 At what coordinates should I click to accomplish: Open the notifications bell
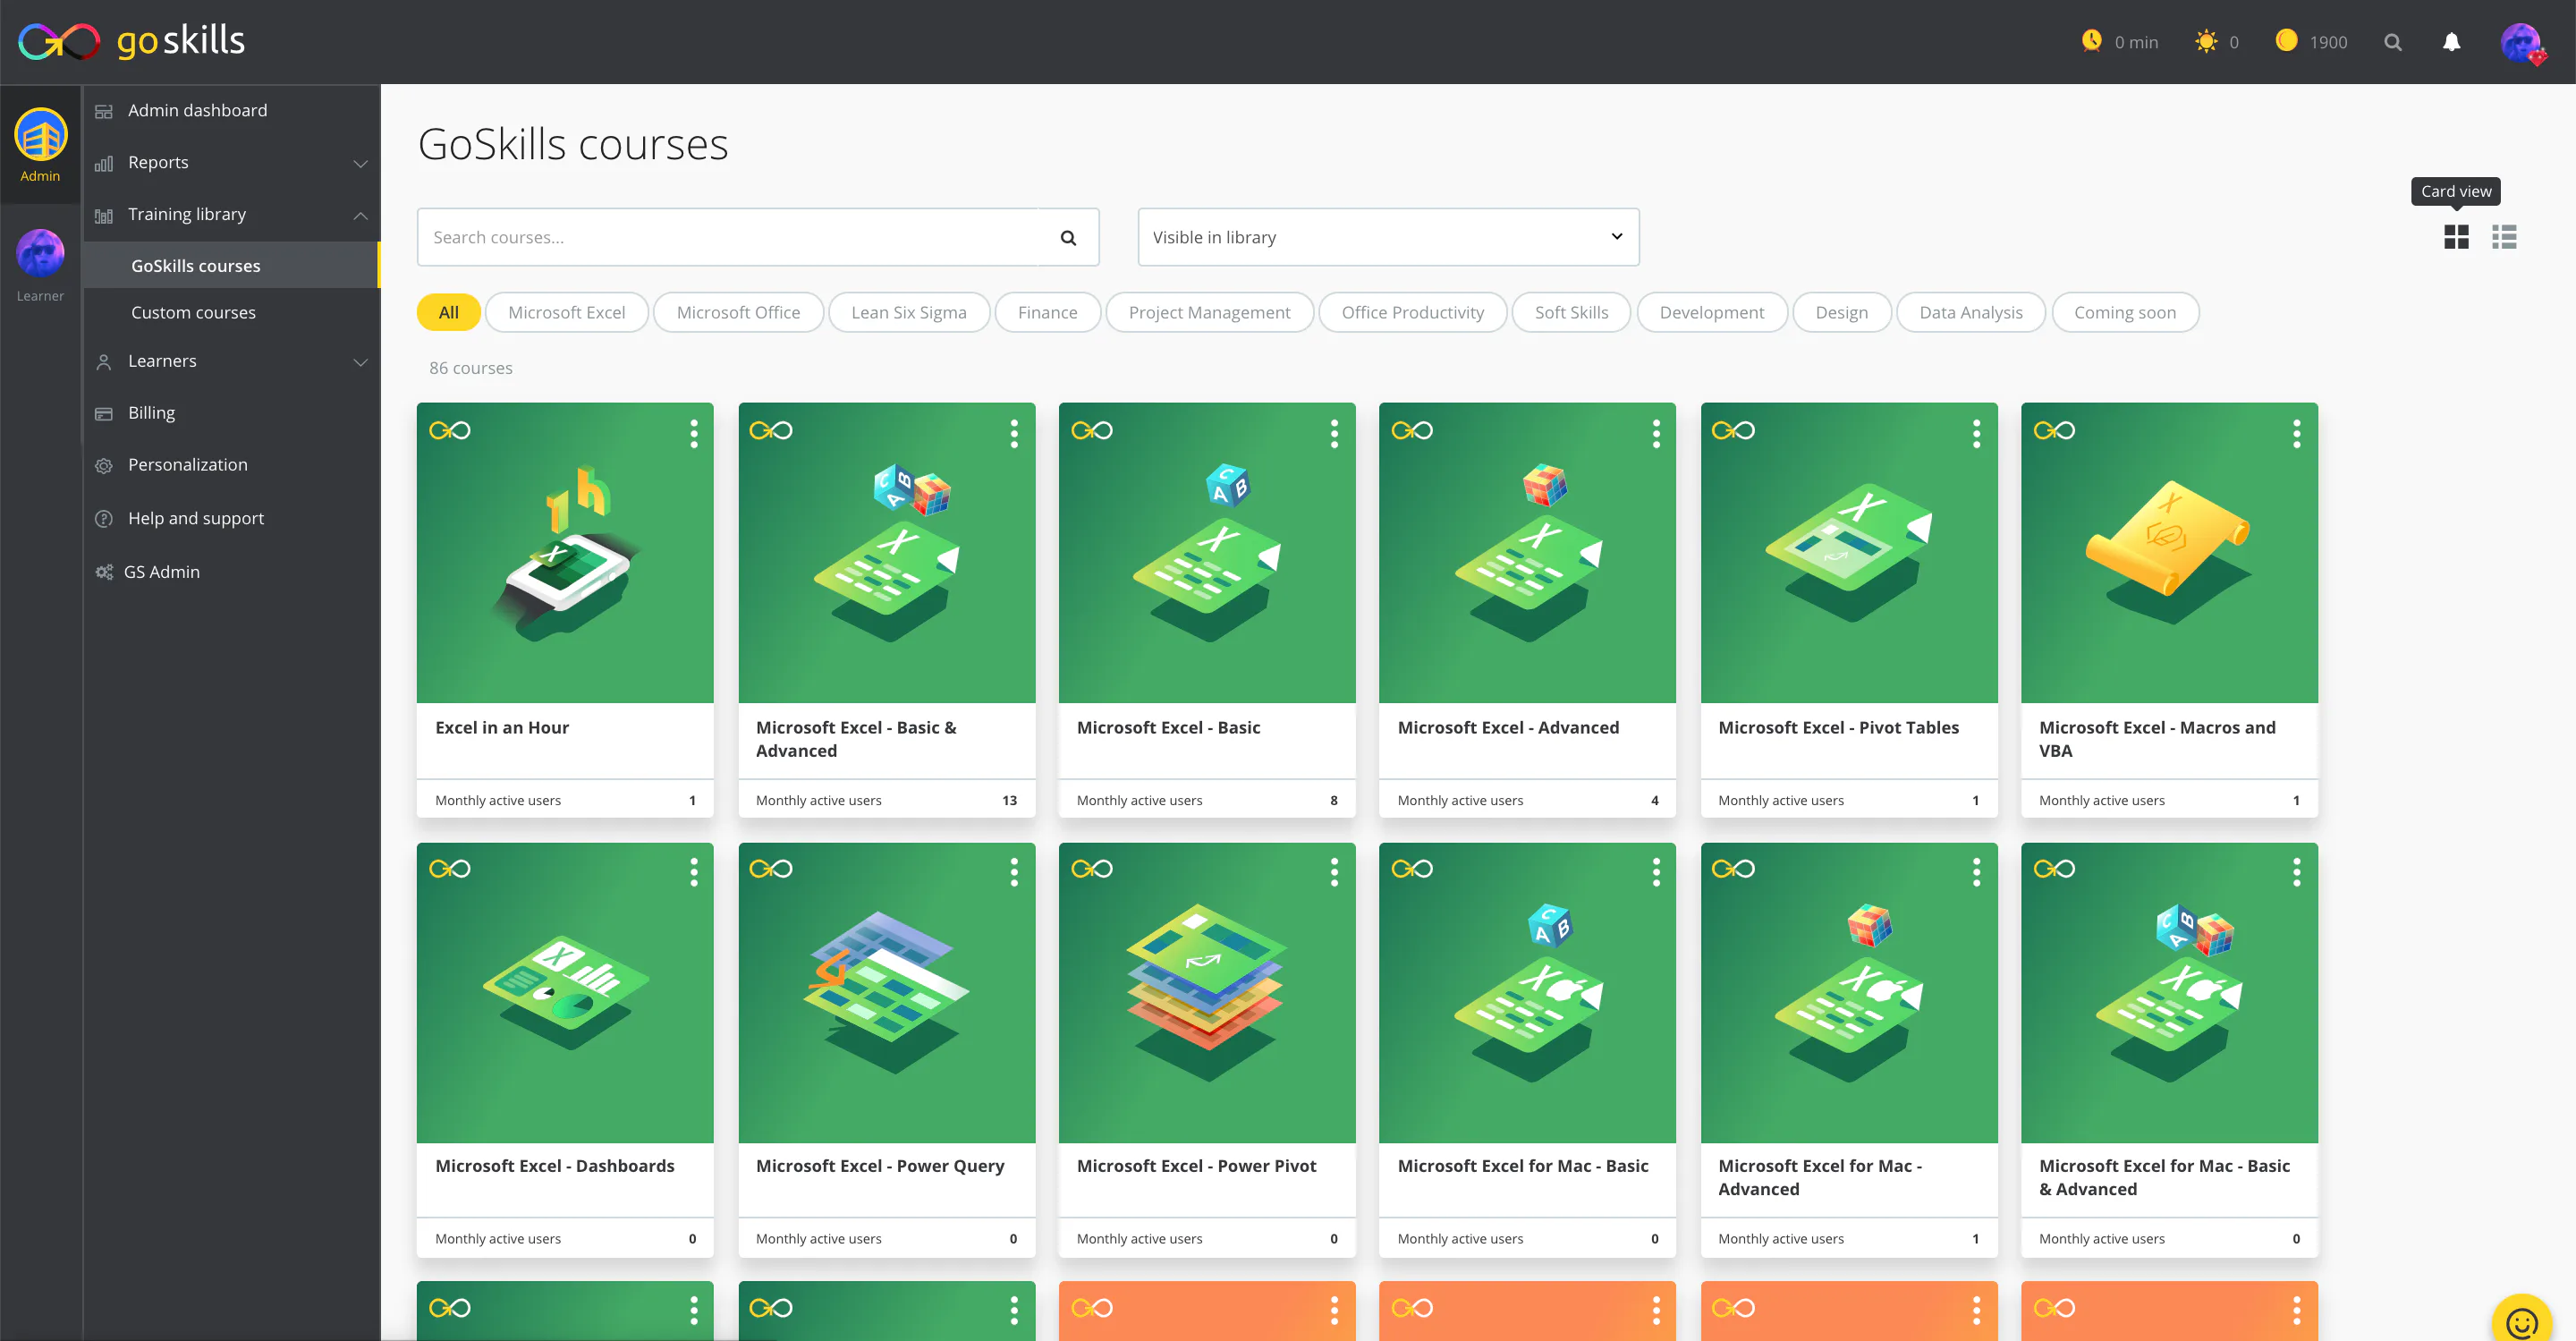pos(2451,42)
